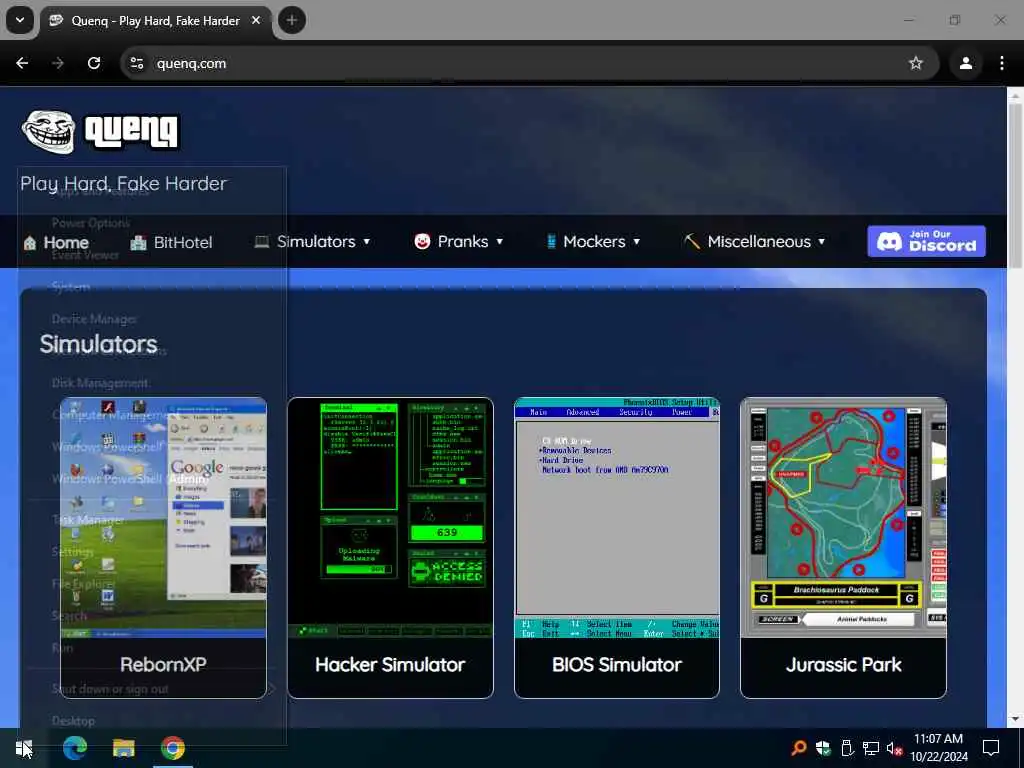Switch to Chrome in the taskbar
1024x768 pixels.
(x=173, y=748)
